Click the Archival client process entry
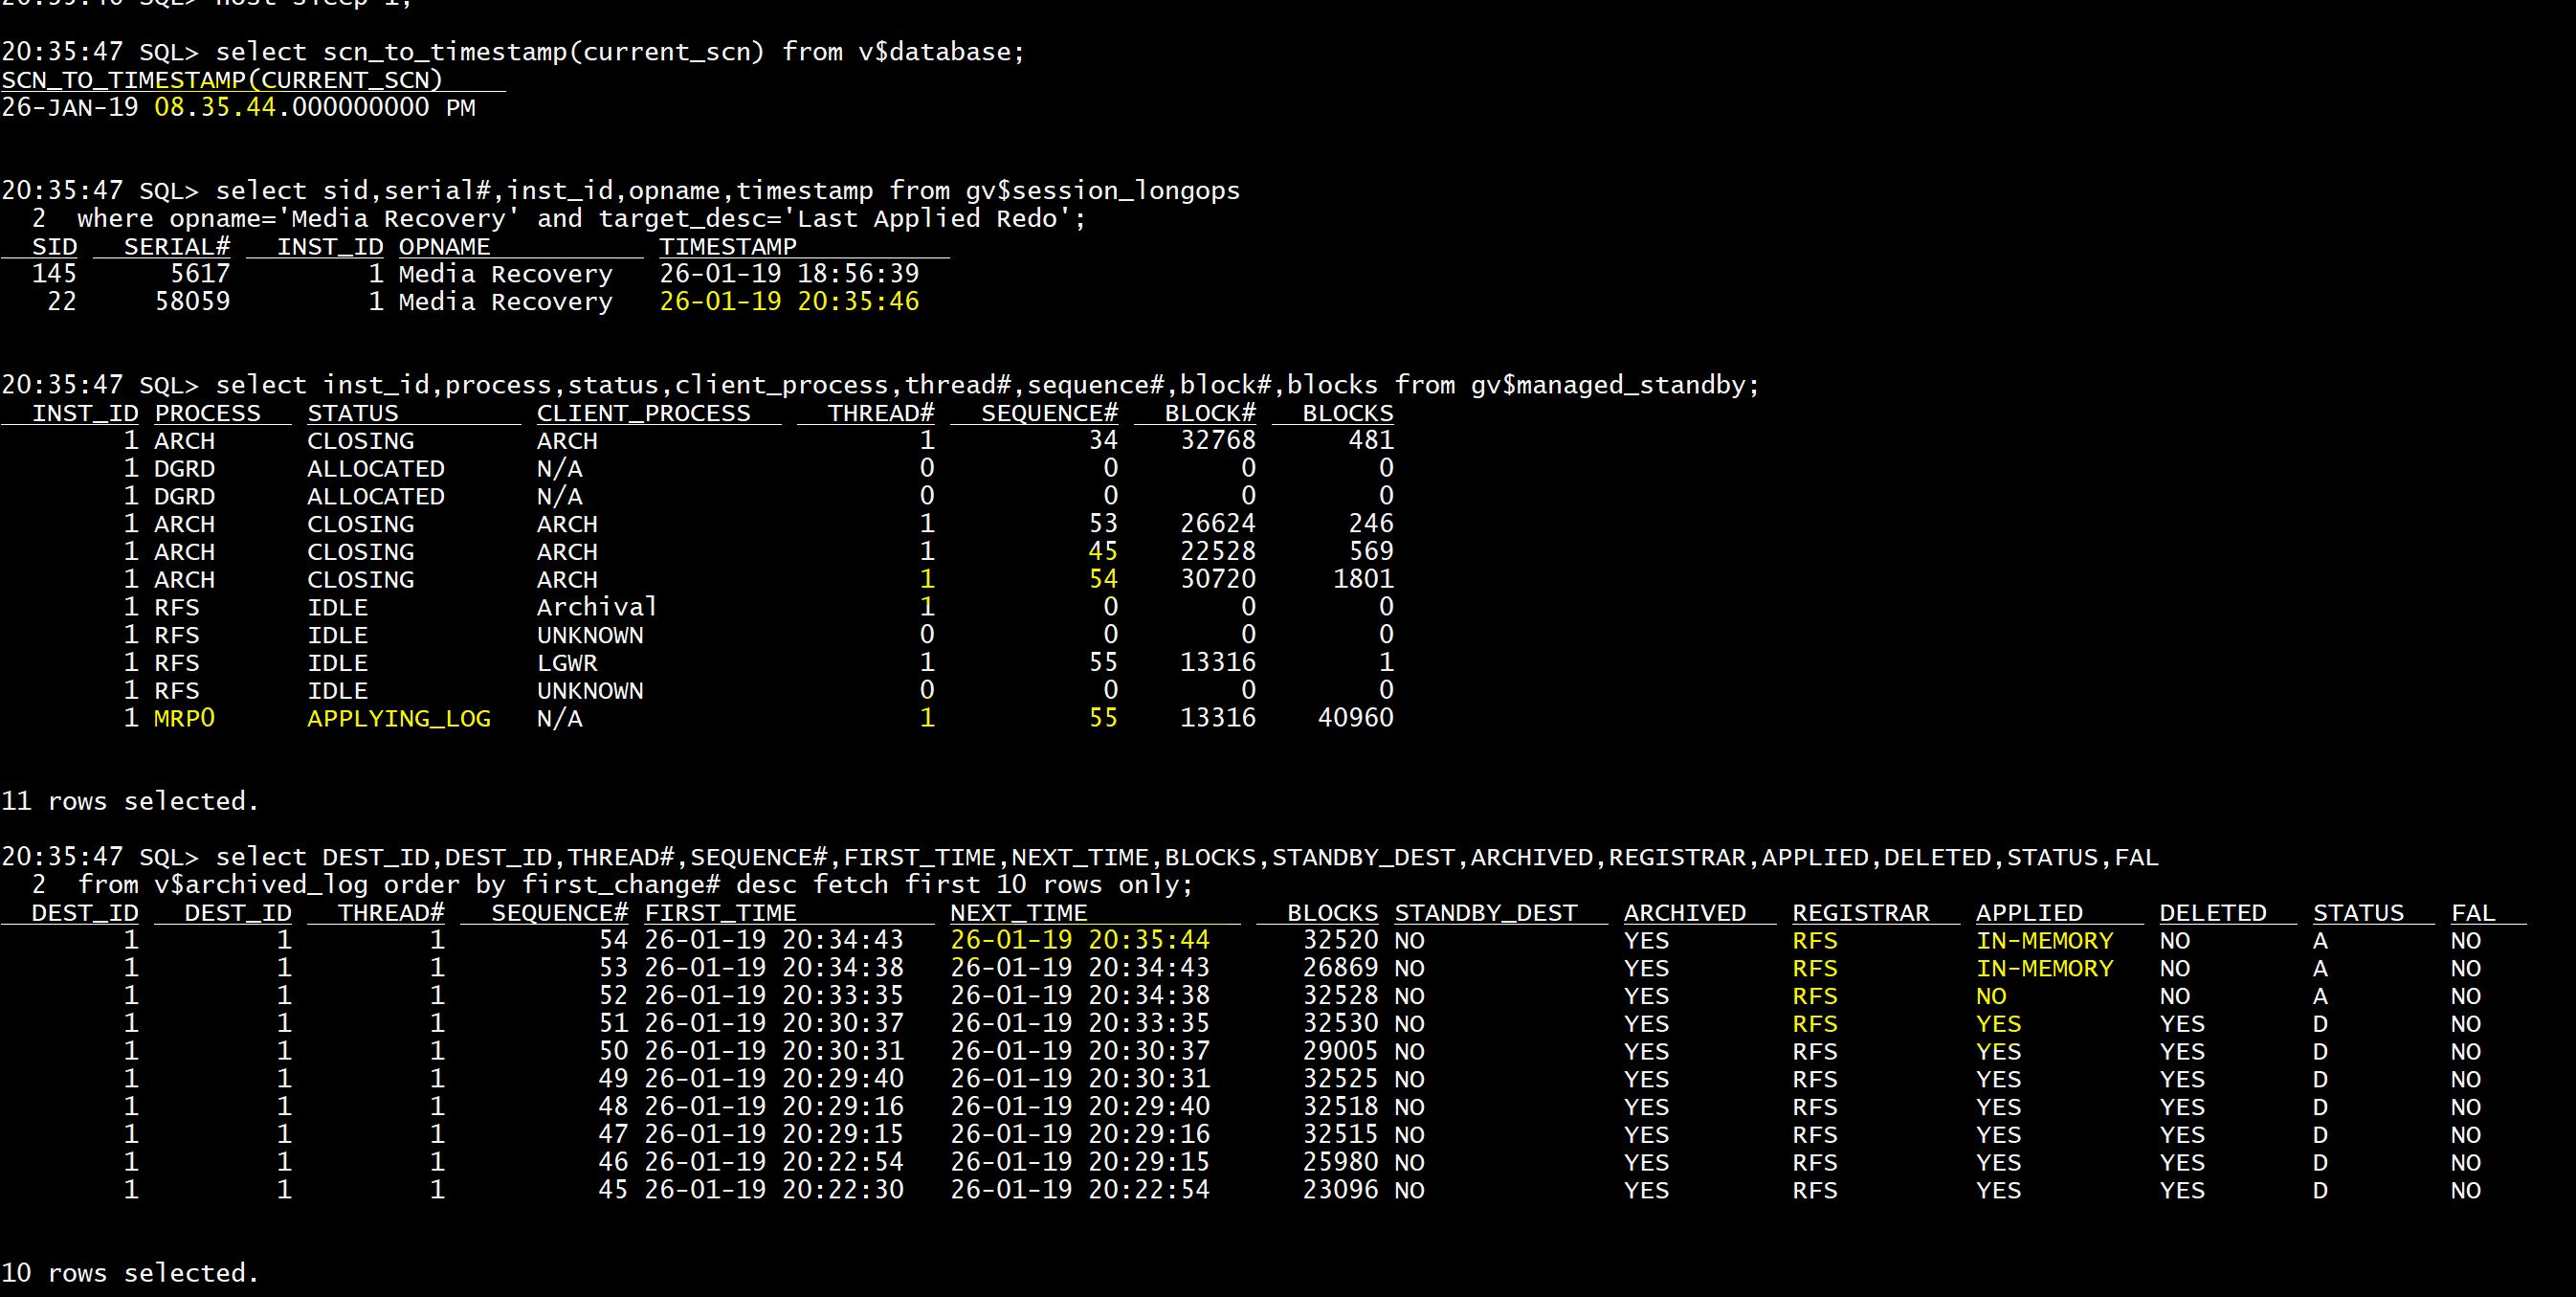Screen dimensions: 2576x1297 [596, 607]
